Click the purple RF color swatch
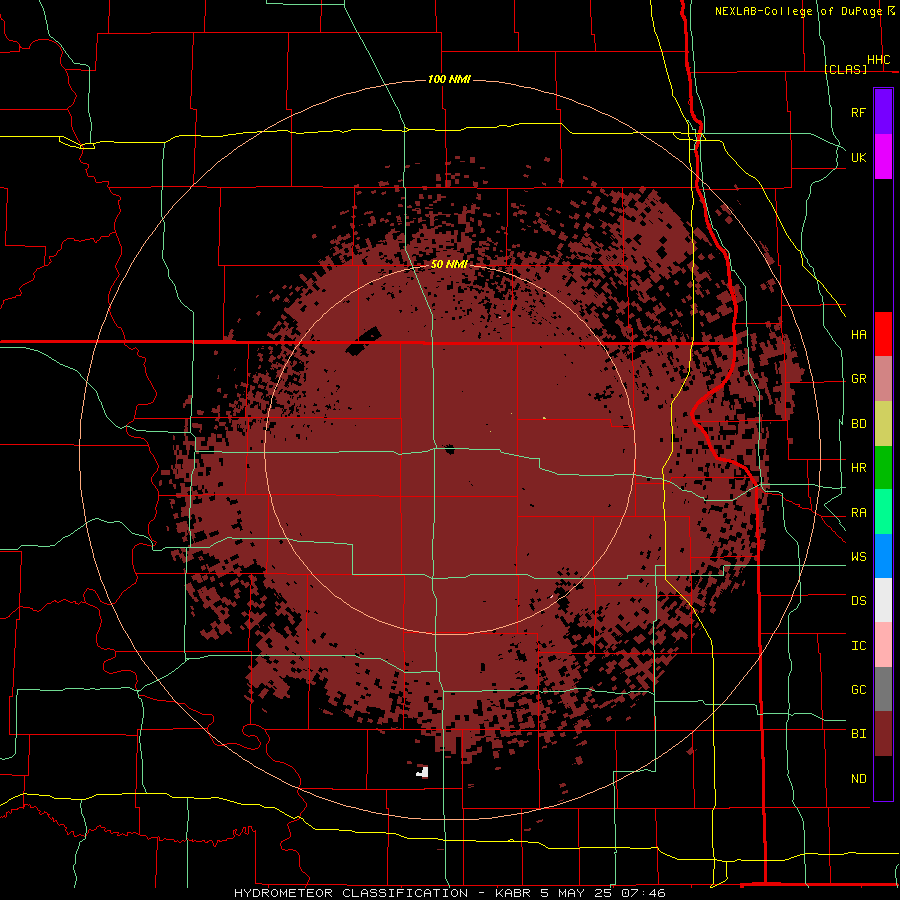This screenshot has width=900, height=900. (883, 112)
